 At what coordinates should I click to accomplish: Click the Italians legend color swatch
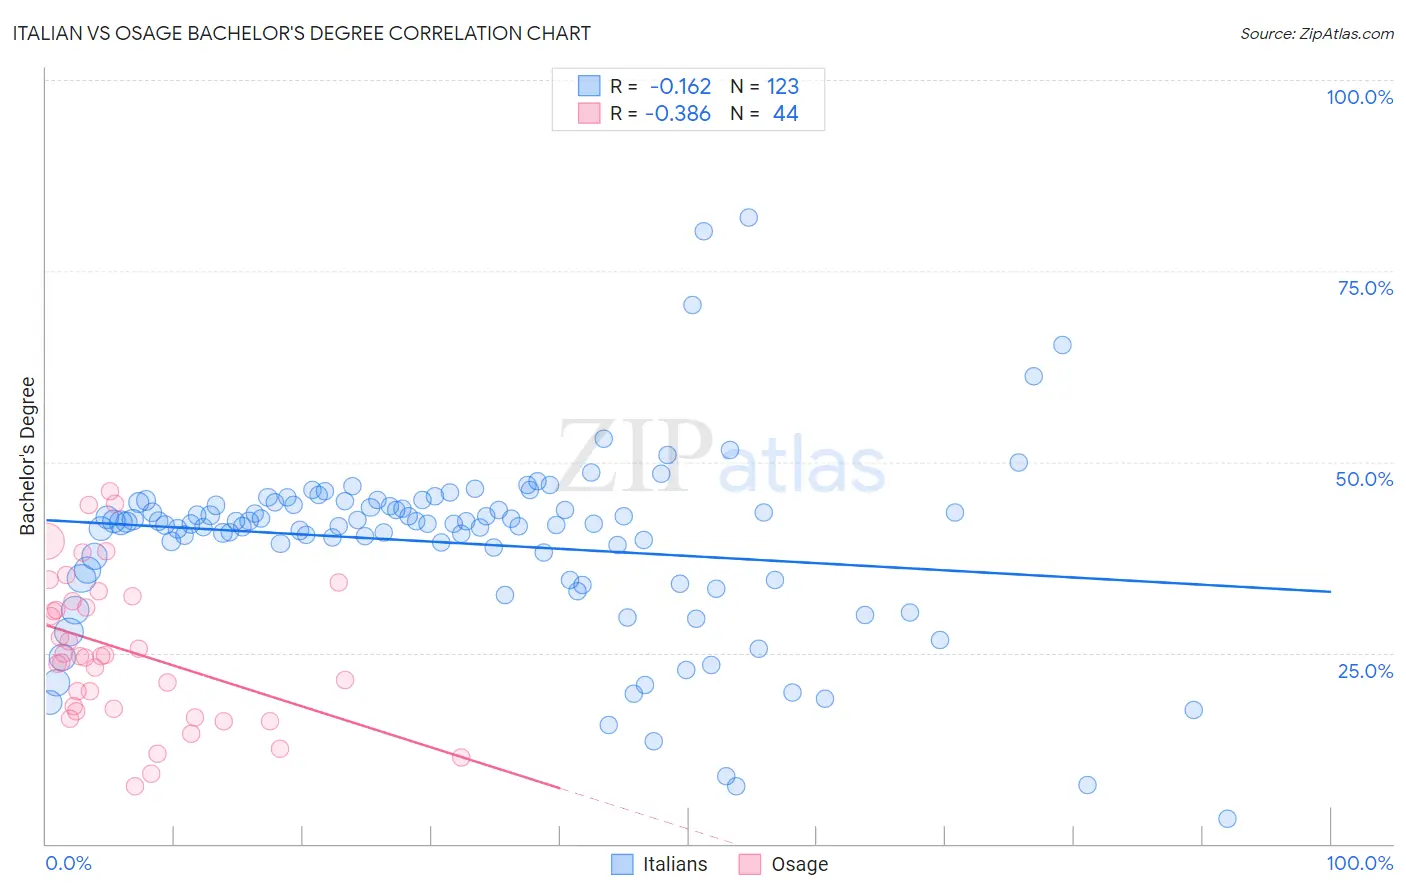pyautogui.click(x=622, y=864)
